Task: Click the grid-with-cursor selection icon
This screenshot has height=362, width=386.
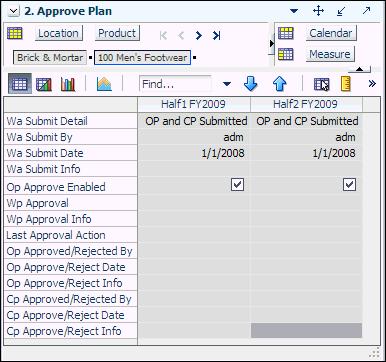Action: pyautogui.click(x=322, y=84)
